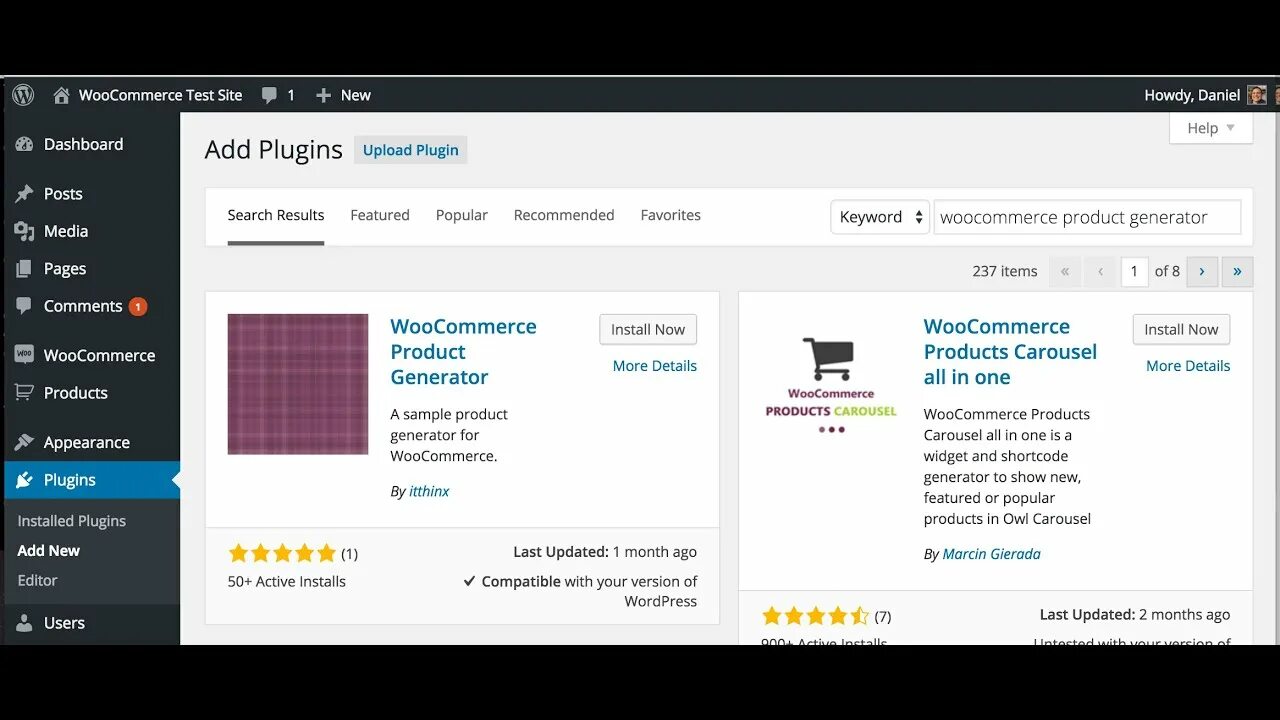Switch to the Favorites tab
Viewport: 1280px width, 720px height.
(671, 215)
